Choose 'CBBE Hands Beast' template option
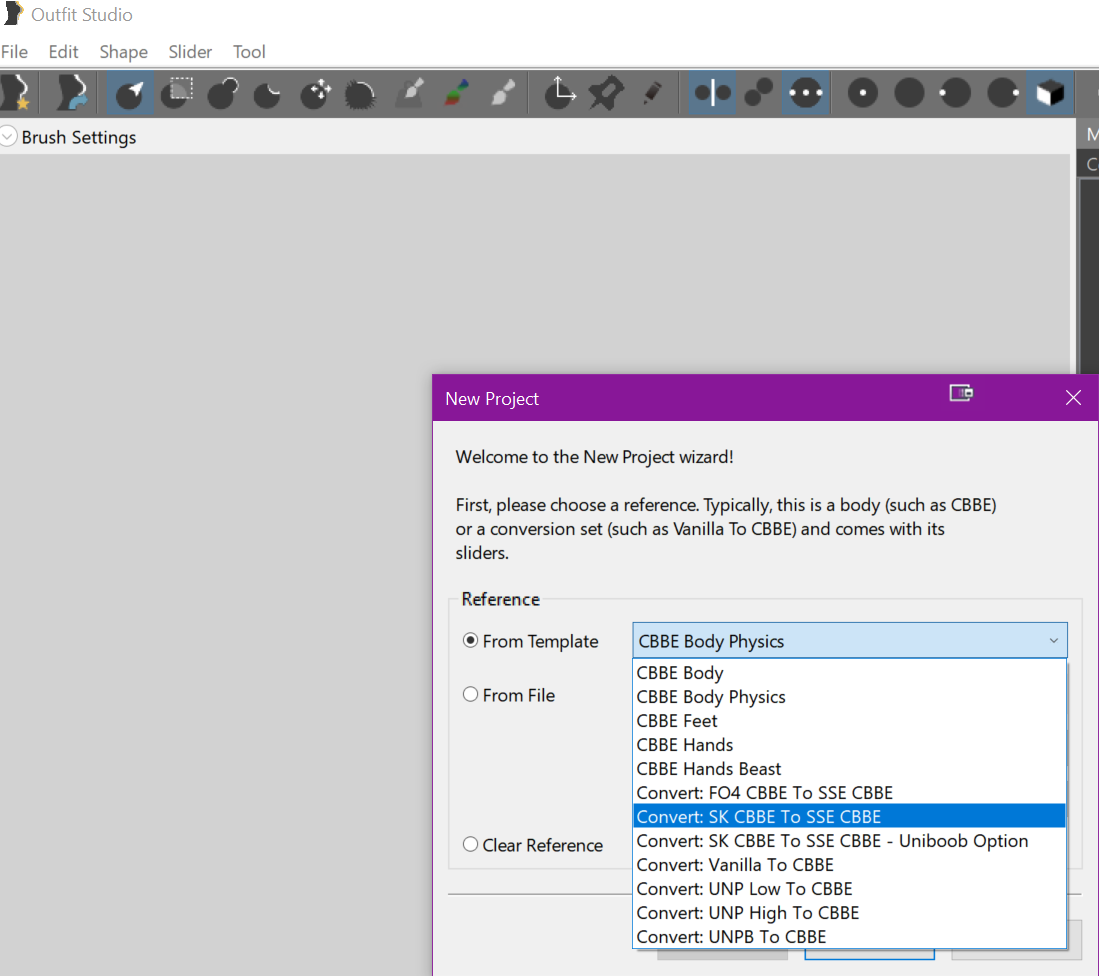1099x976 pixels. click(x=849, y=769)
